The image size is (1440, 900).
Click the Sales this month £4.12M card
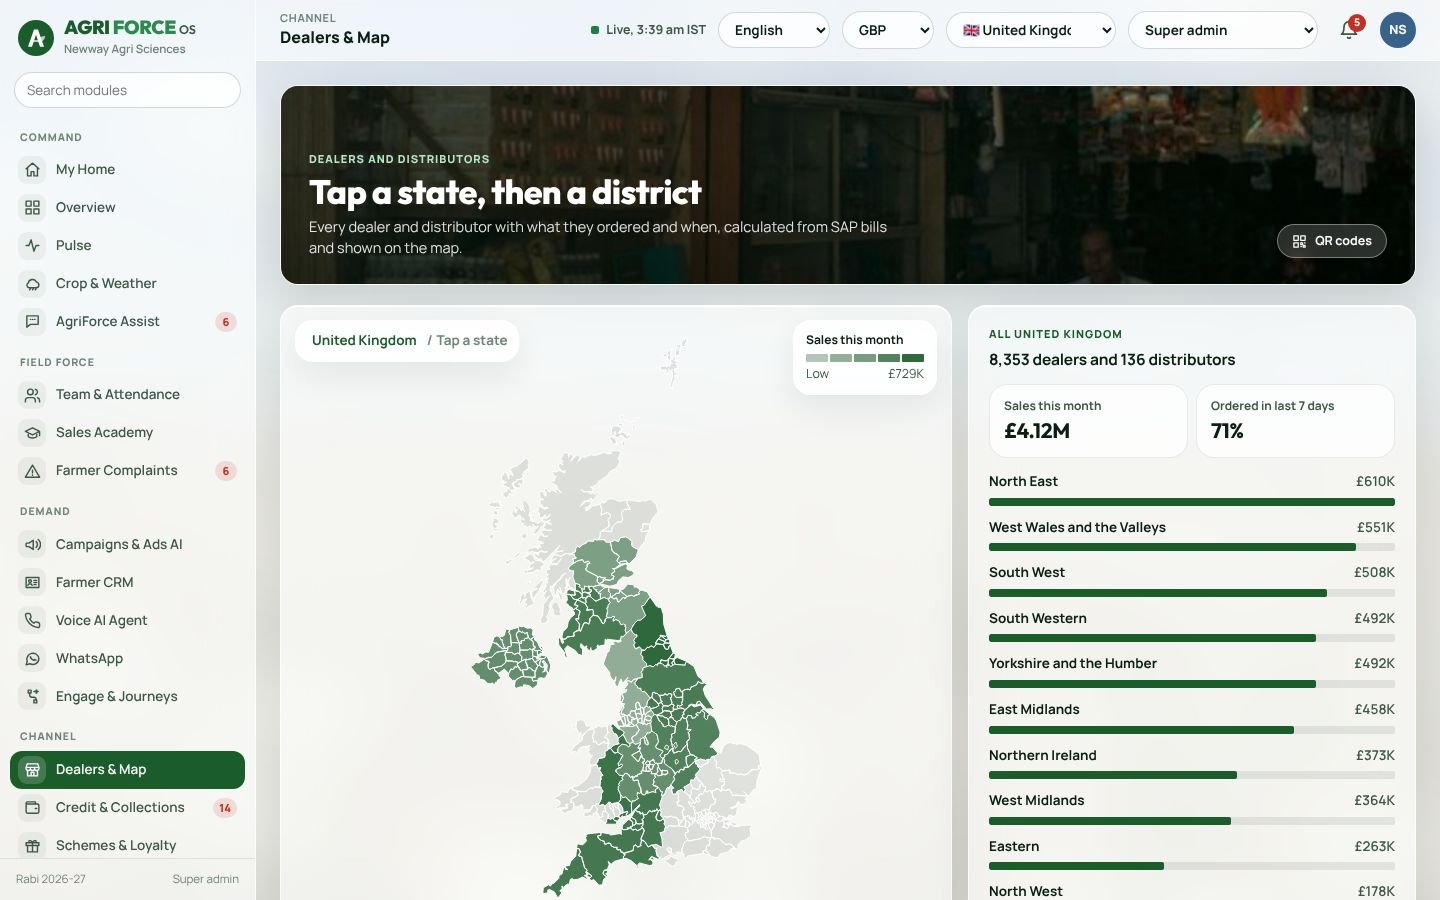point(1088,421)
